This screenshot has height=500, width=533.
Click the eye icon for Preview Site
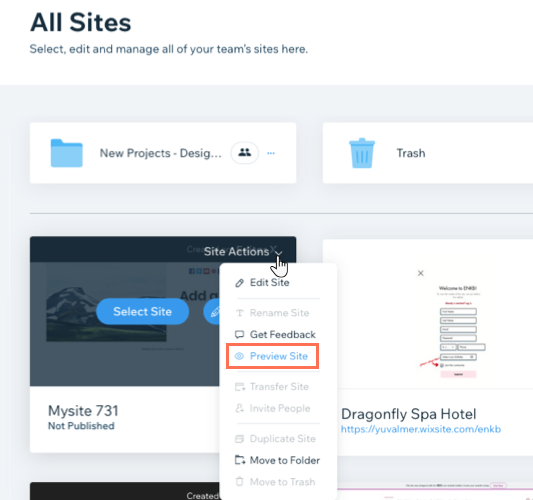coord(239,356)
